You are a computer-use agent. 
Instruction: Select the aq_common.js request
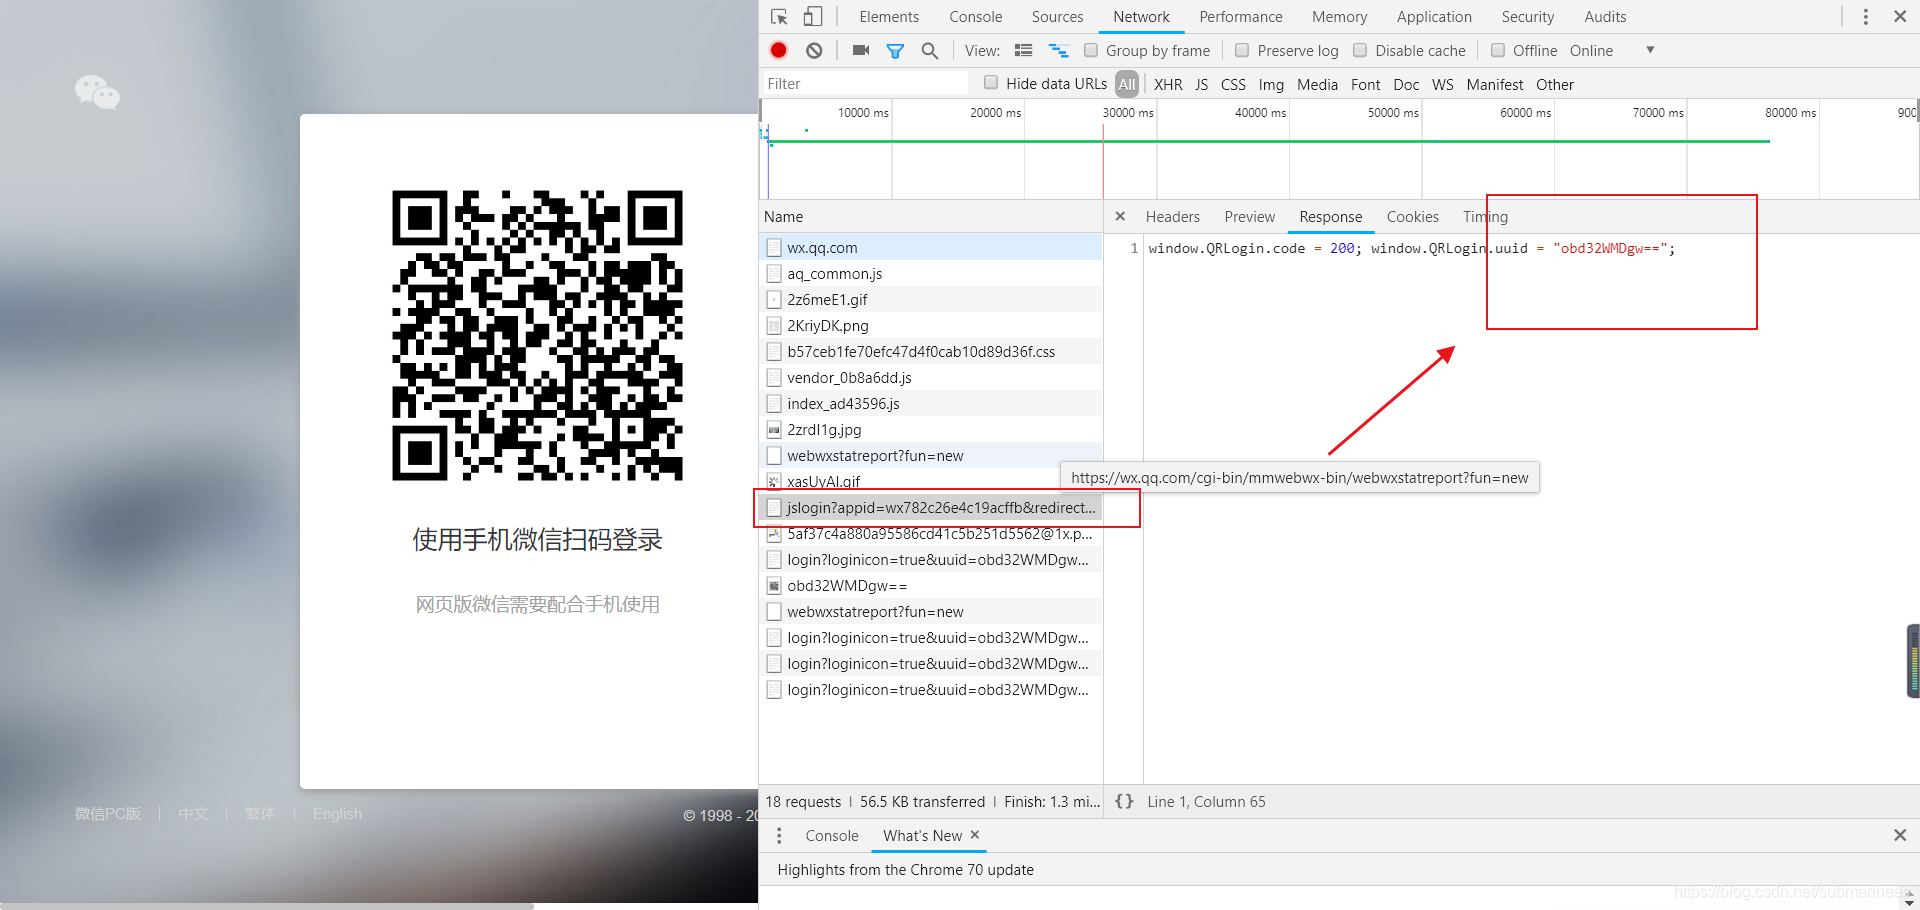coord(931,274)
